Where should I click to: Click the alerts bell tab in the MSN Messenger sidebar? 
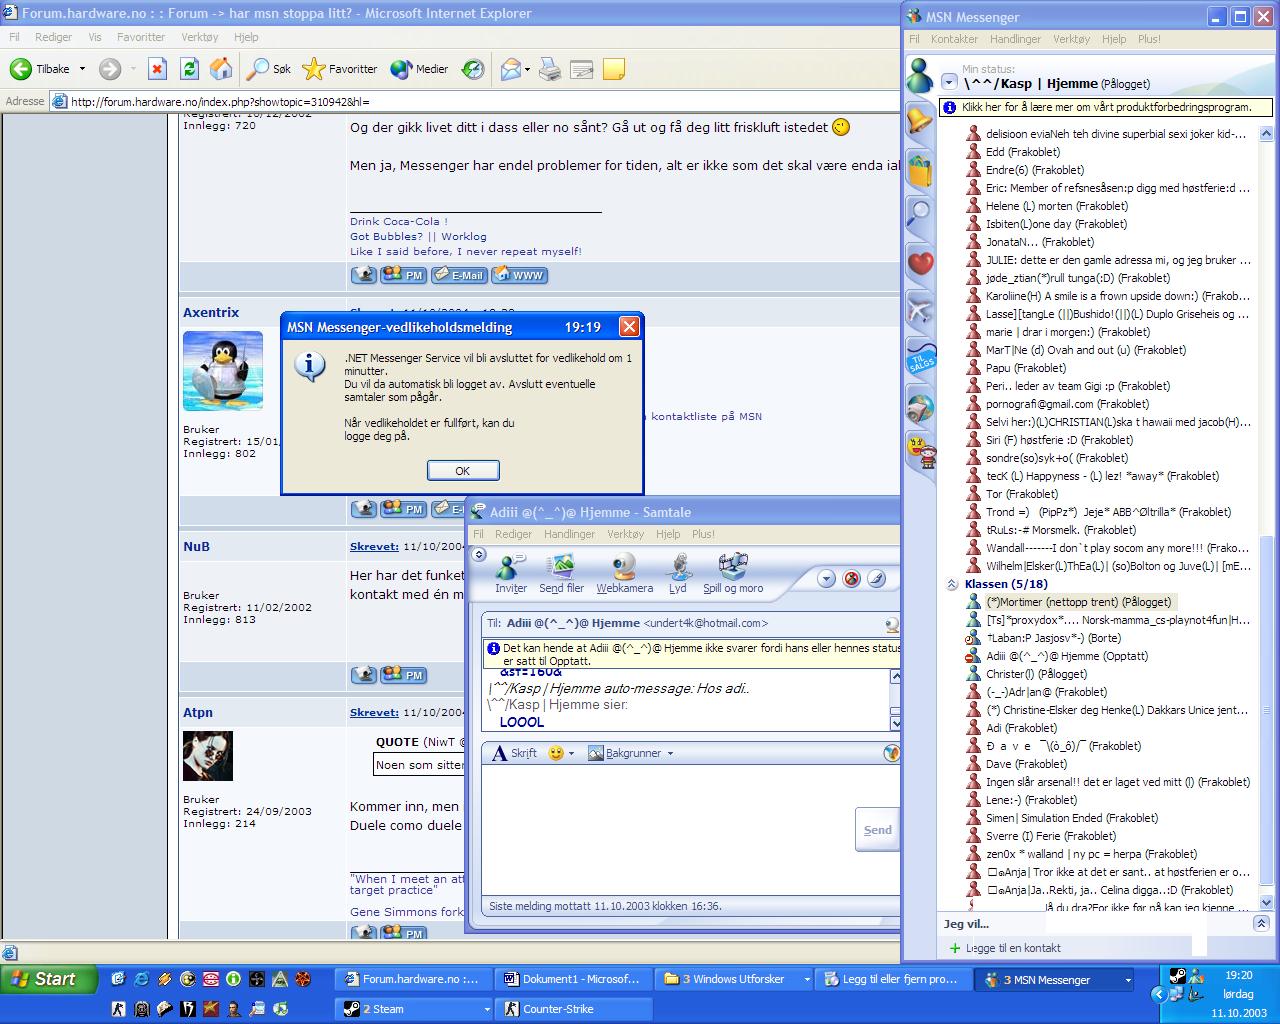pos(919,120)
